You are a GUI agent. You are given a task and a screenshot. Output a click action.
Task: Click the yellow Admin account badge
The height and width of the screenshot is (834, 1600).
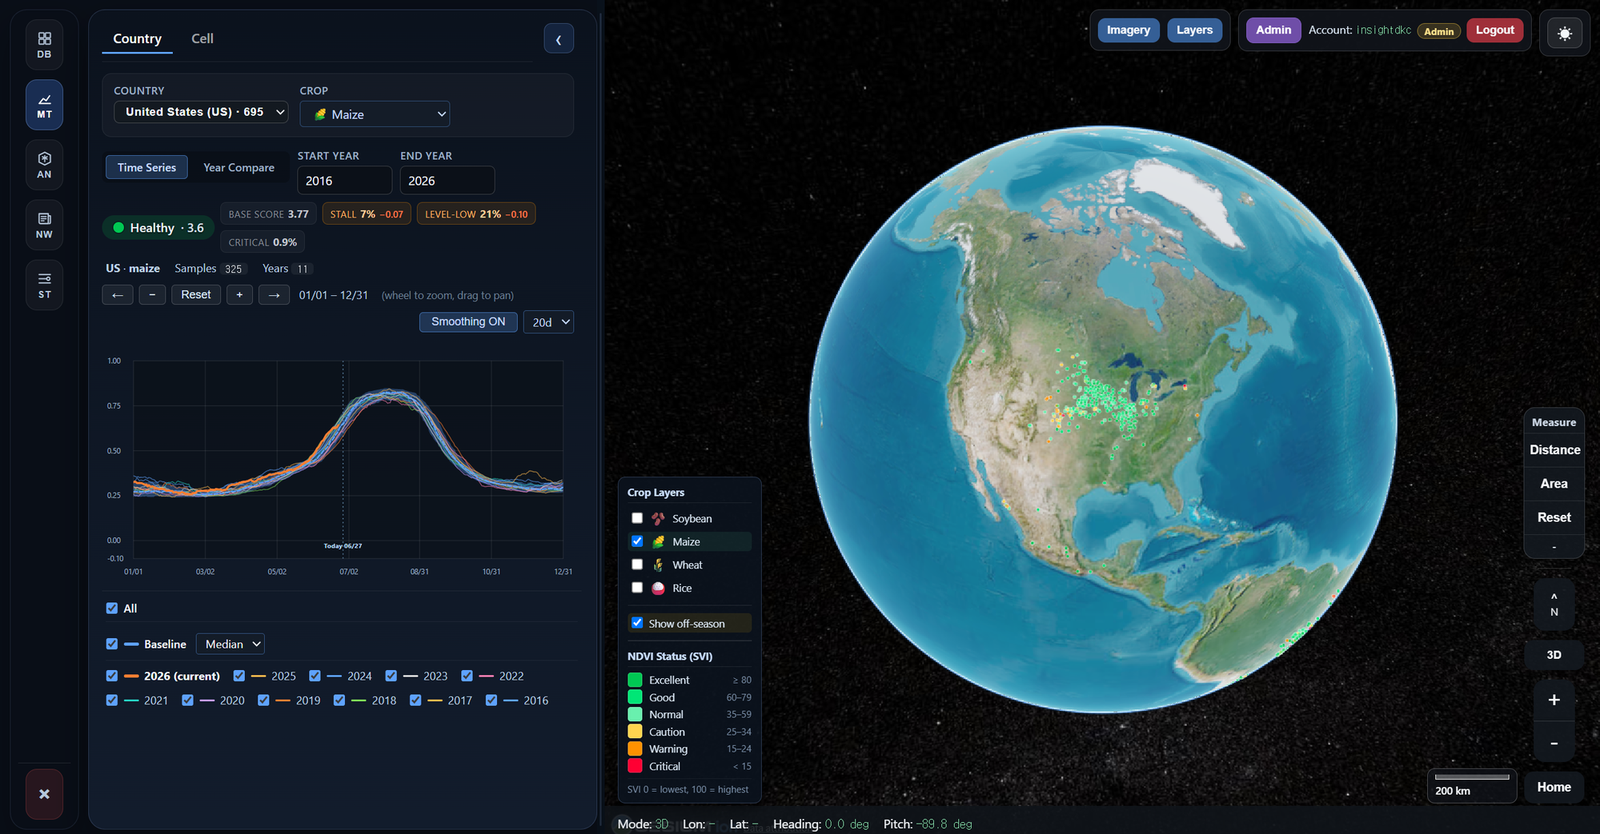pos(1439,31)
